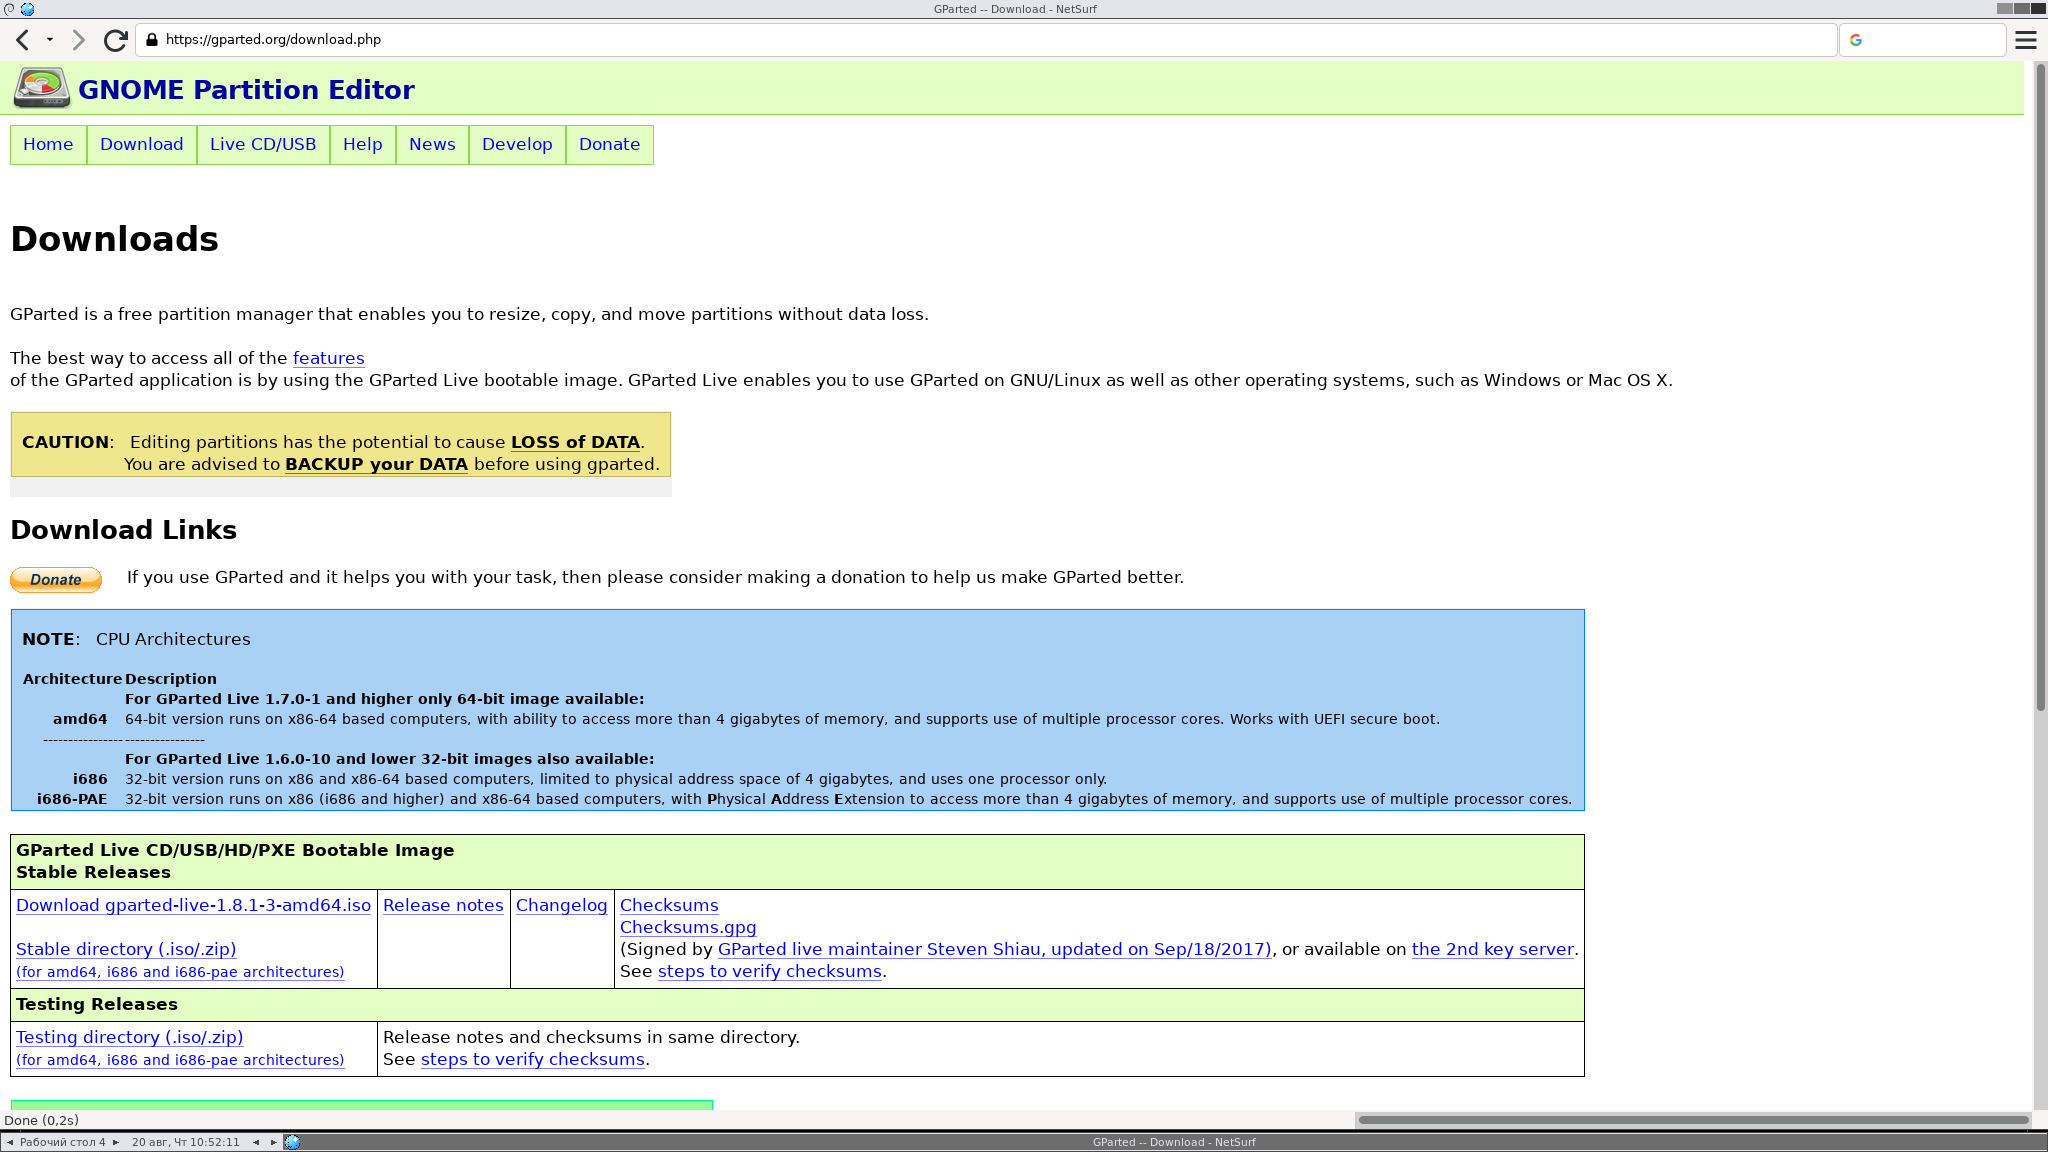Open the Checksums link

tap(669, 905)
